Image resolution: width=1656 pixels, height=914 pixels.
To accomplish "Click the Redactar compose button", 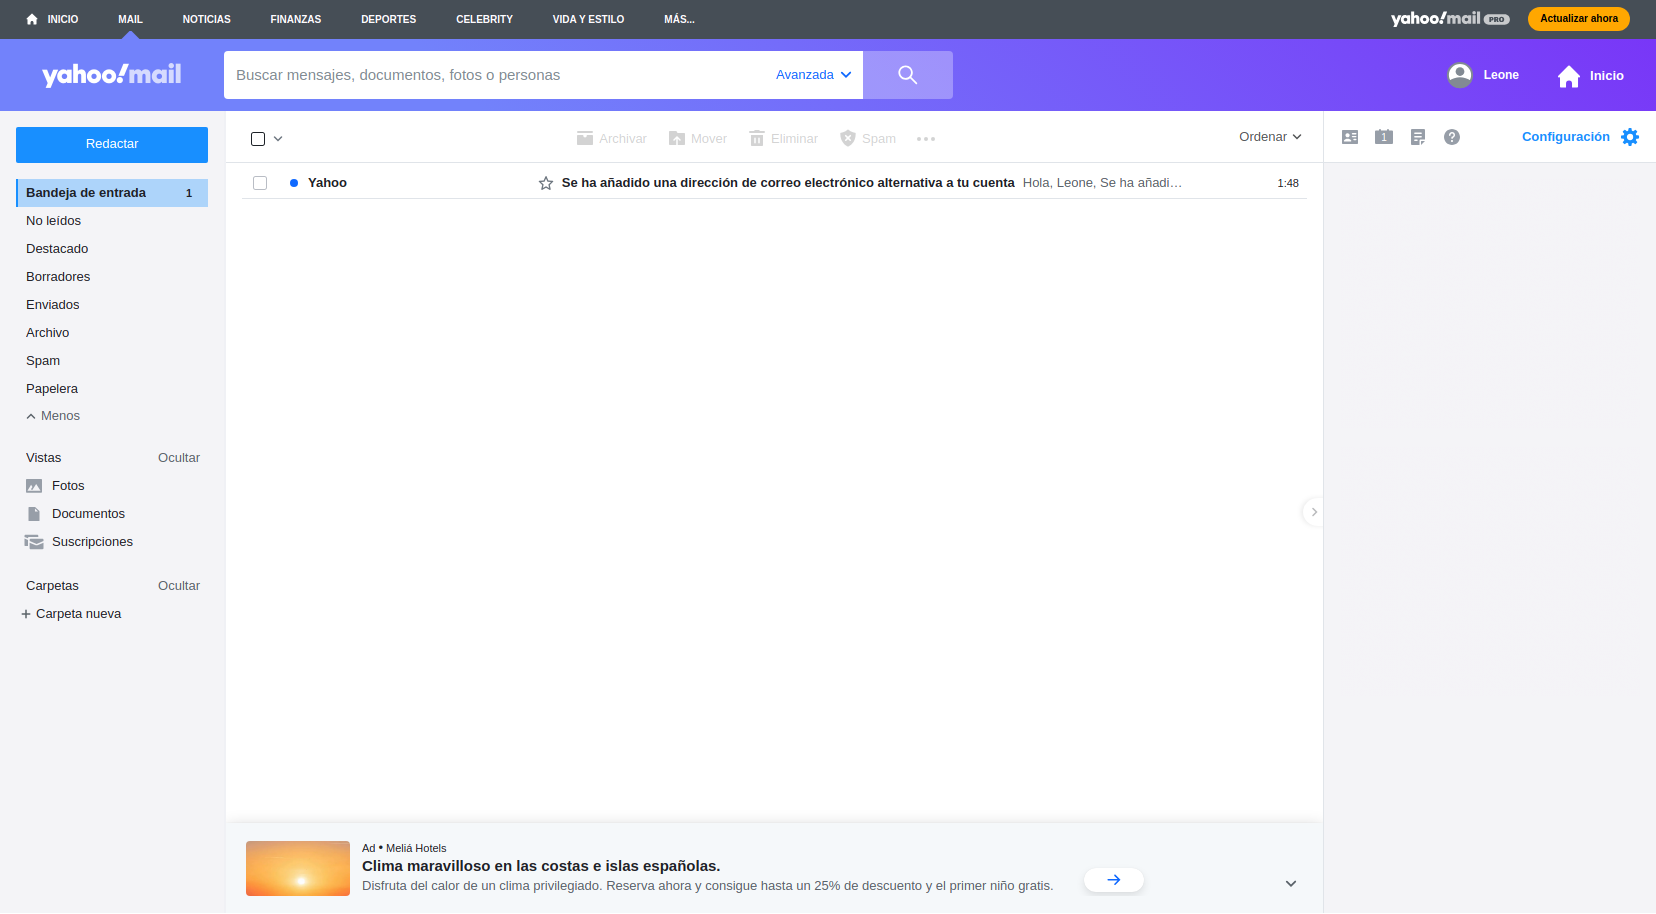I will point(112,144).
